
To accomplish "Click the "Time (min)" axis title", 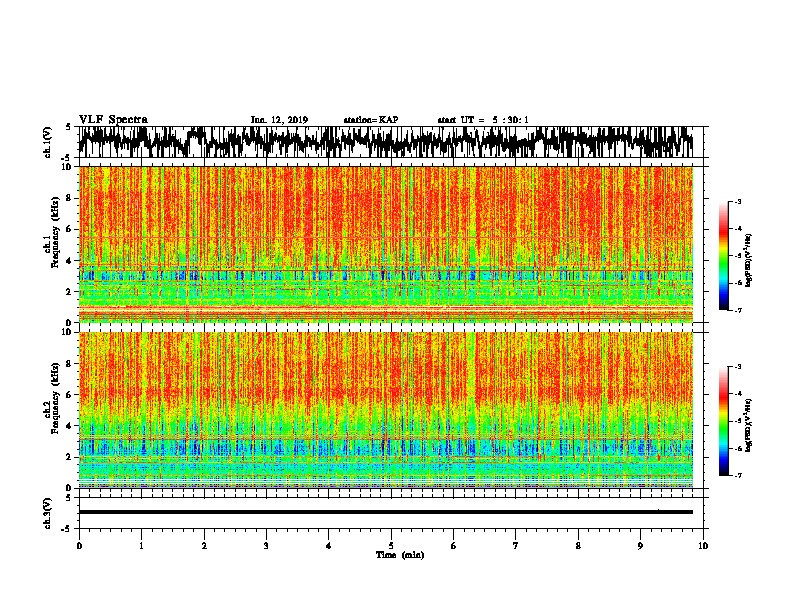I will pos(400,555).
